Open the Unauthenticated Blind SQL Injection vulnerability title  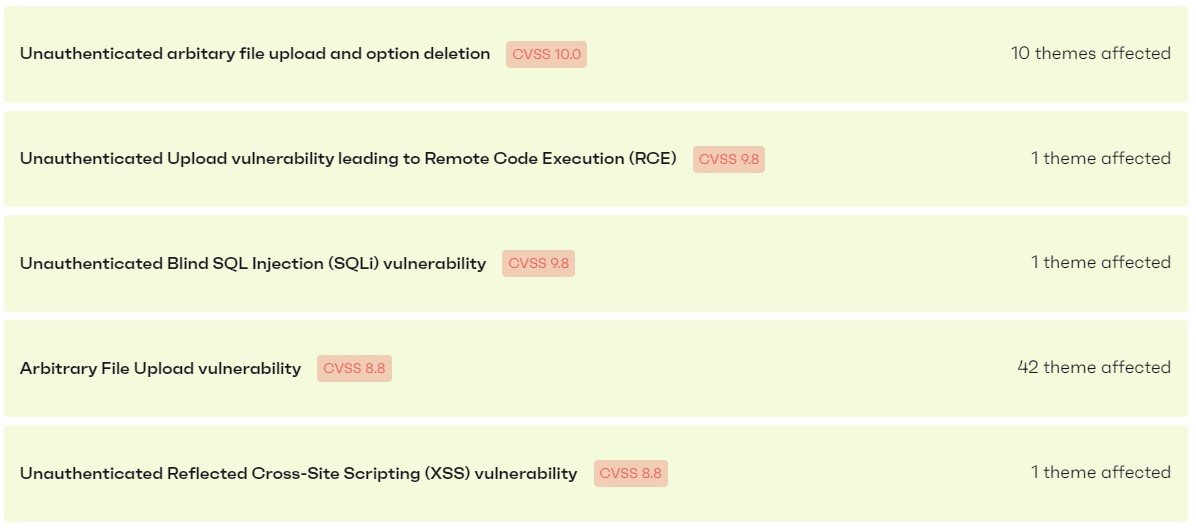[253, 264]
